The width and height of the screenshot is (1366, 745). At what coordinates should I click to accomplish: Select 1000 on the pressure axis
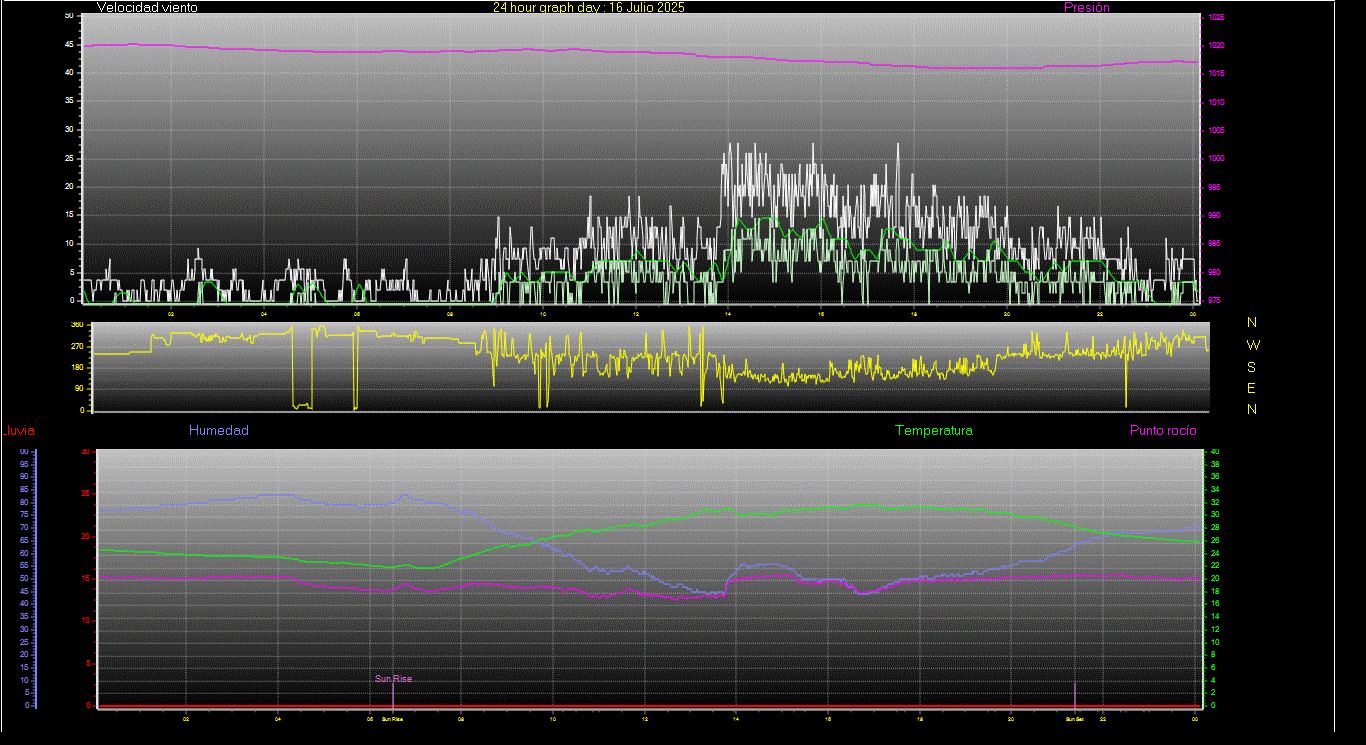[1216, 159]
